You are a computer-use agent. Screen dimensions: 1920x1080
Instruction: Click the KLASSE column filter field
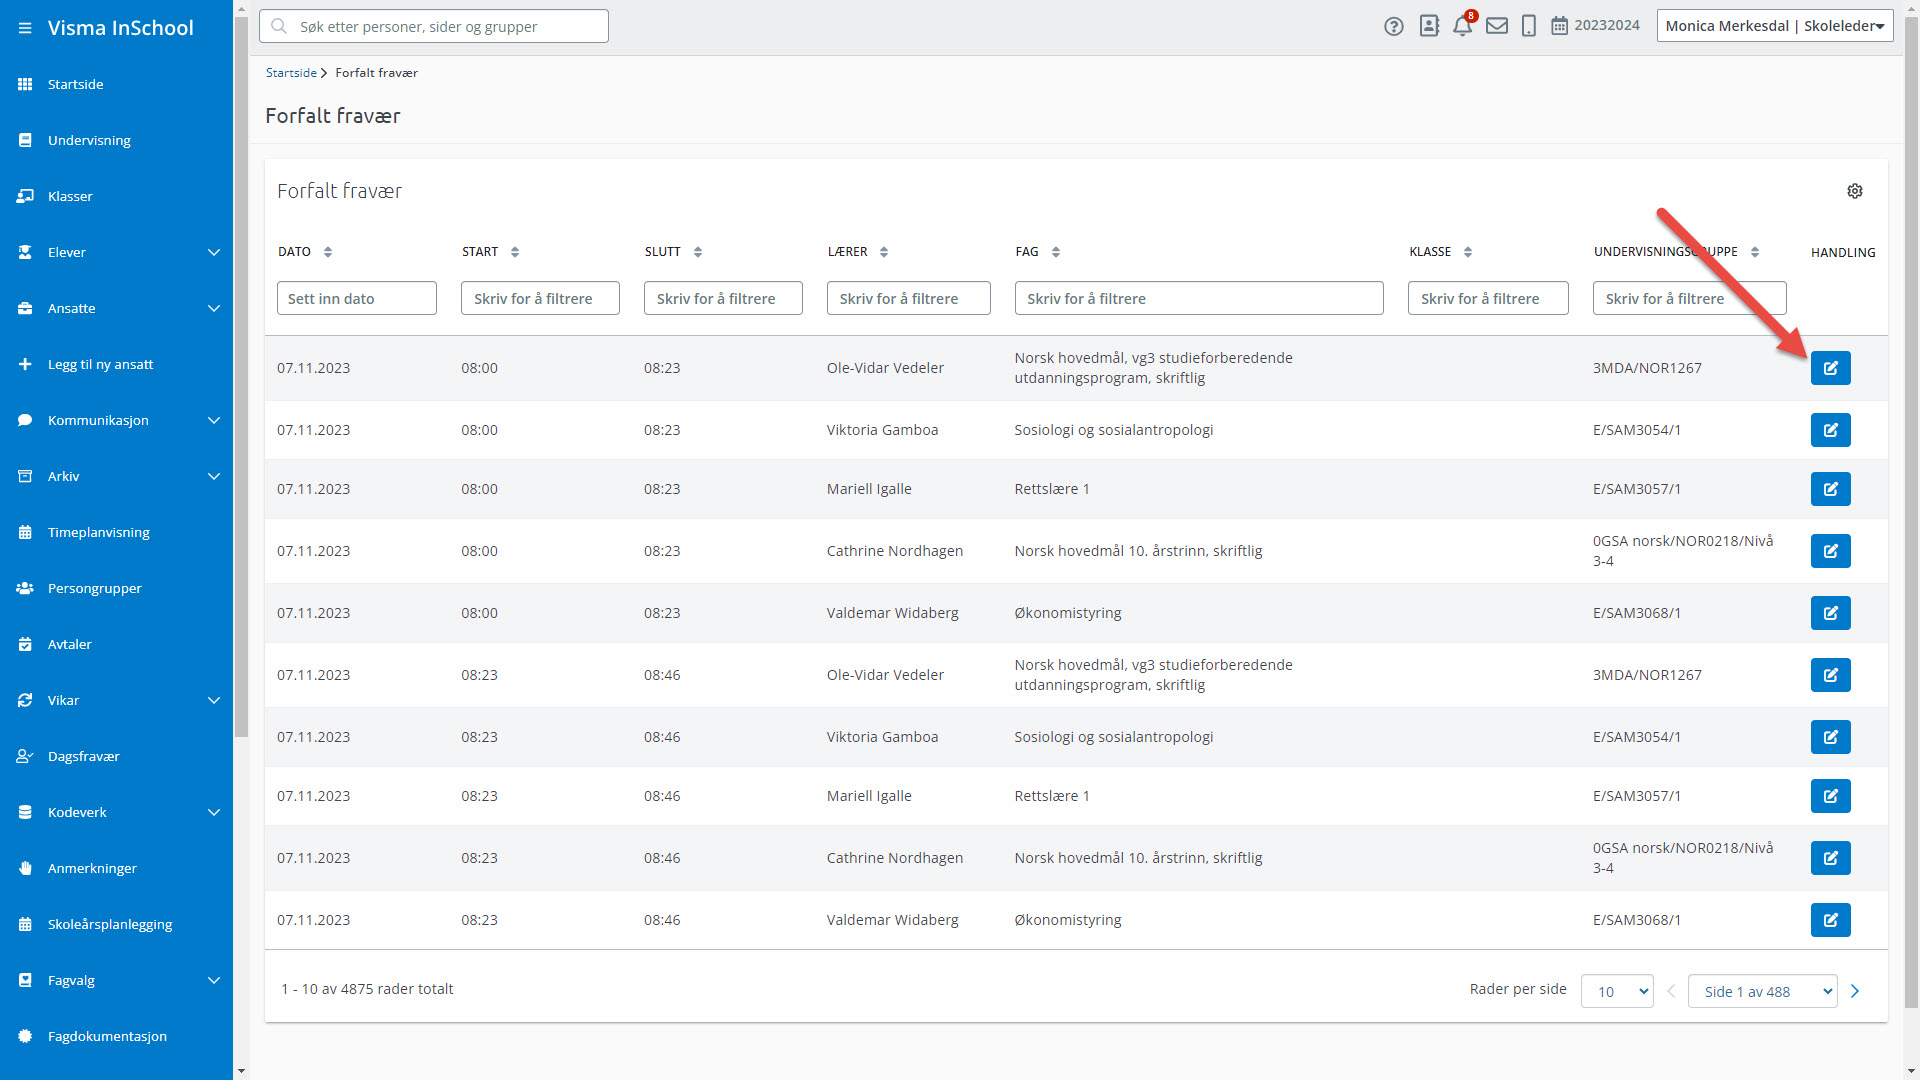point(1488,298)
